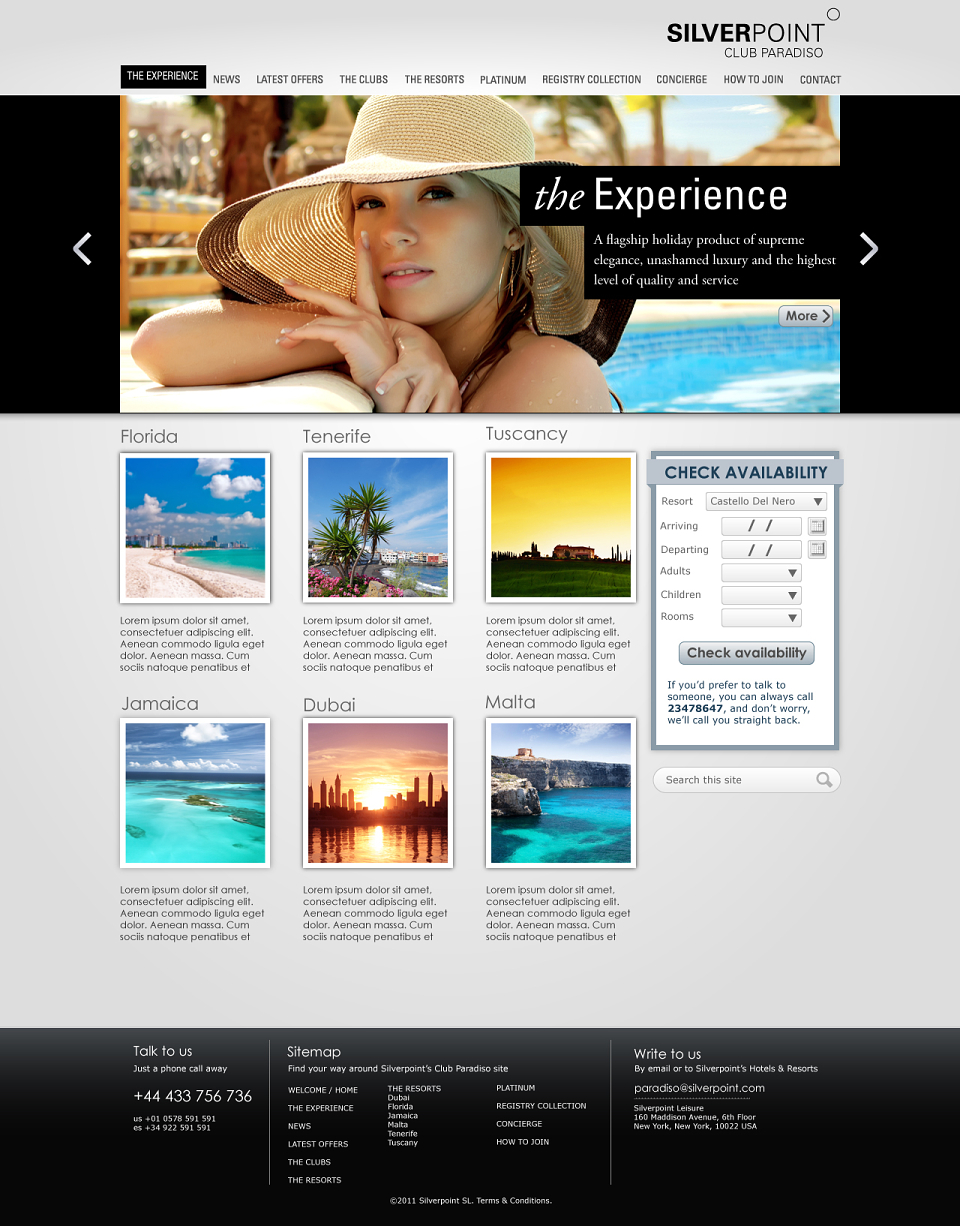The image size is (960, 1226).
Task: Open the Adults dropdown
Action: tap(761, 573)
